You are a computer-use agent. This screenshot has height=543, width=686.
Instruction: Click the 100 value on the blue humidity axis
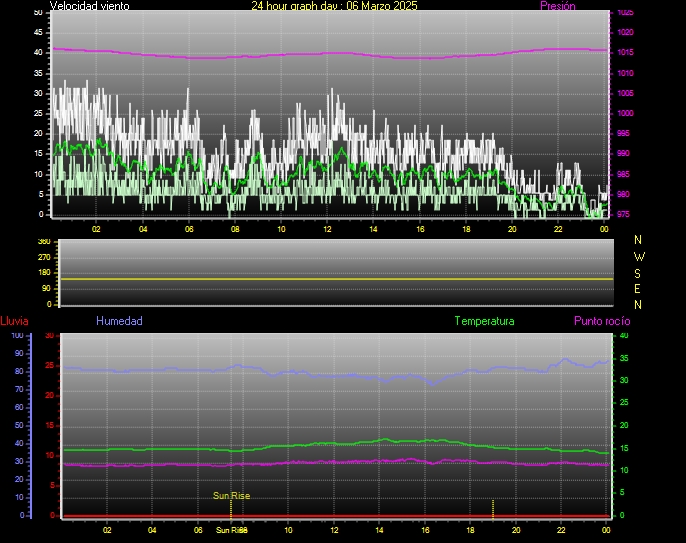(17, 336)
